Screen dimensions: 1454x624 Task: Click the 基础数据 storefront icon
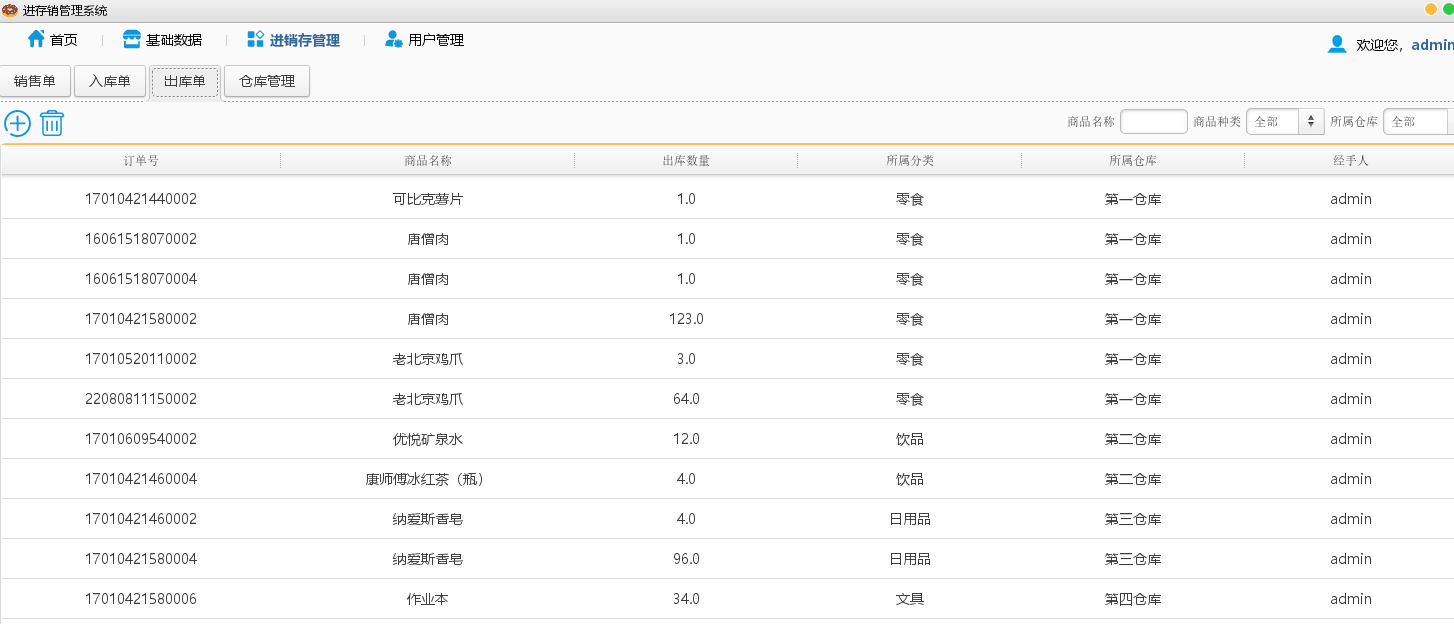point(131,38)
